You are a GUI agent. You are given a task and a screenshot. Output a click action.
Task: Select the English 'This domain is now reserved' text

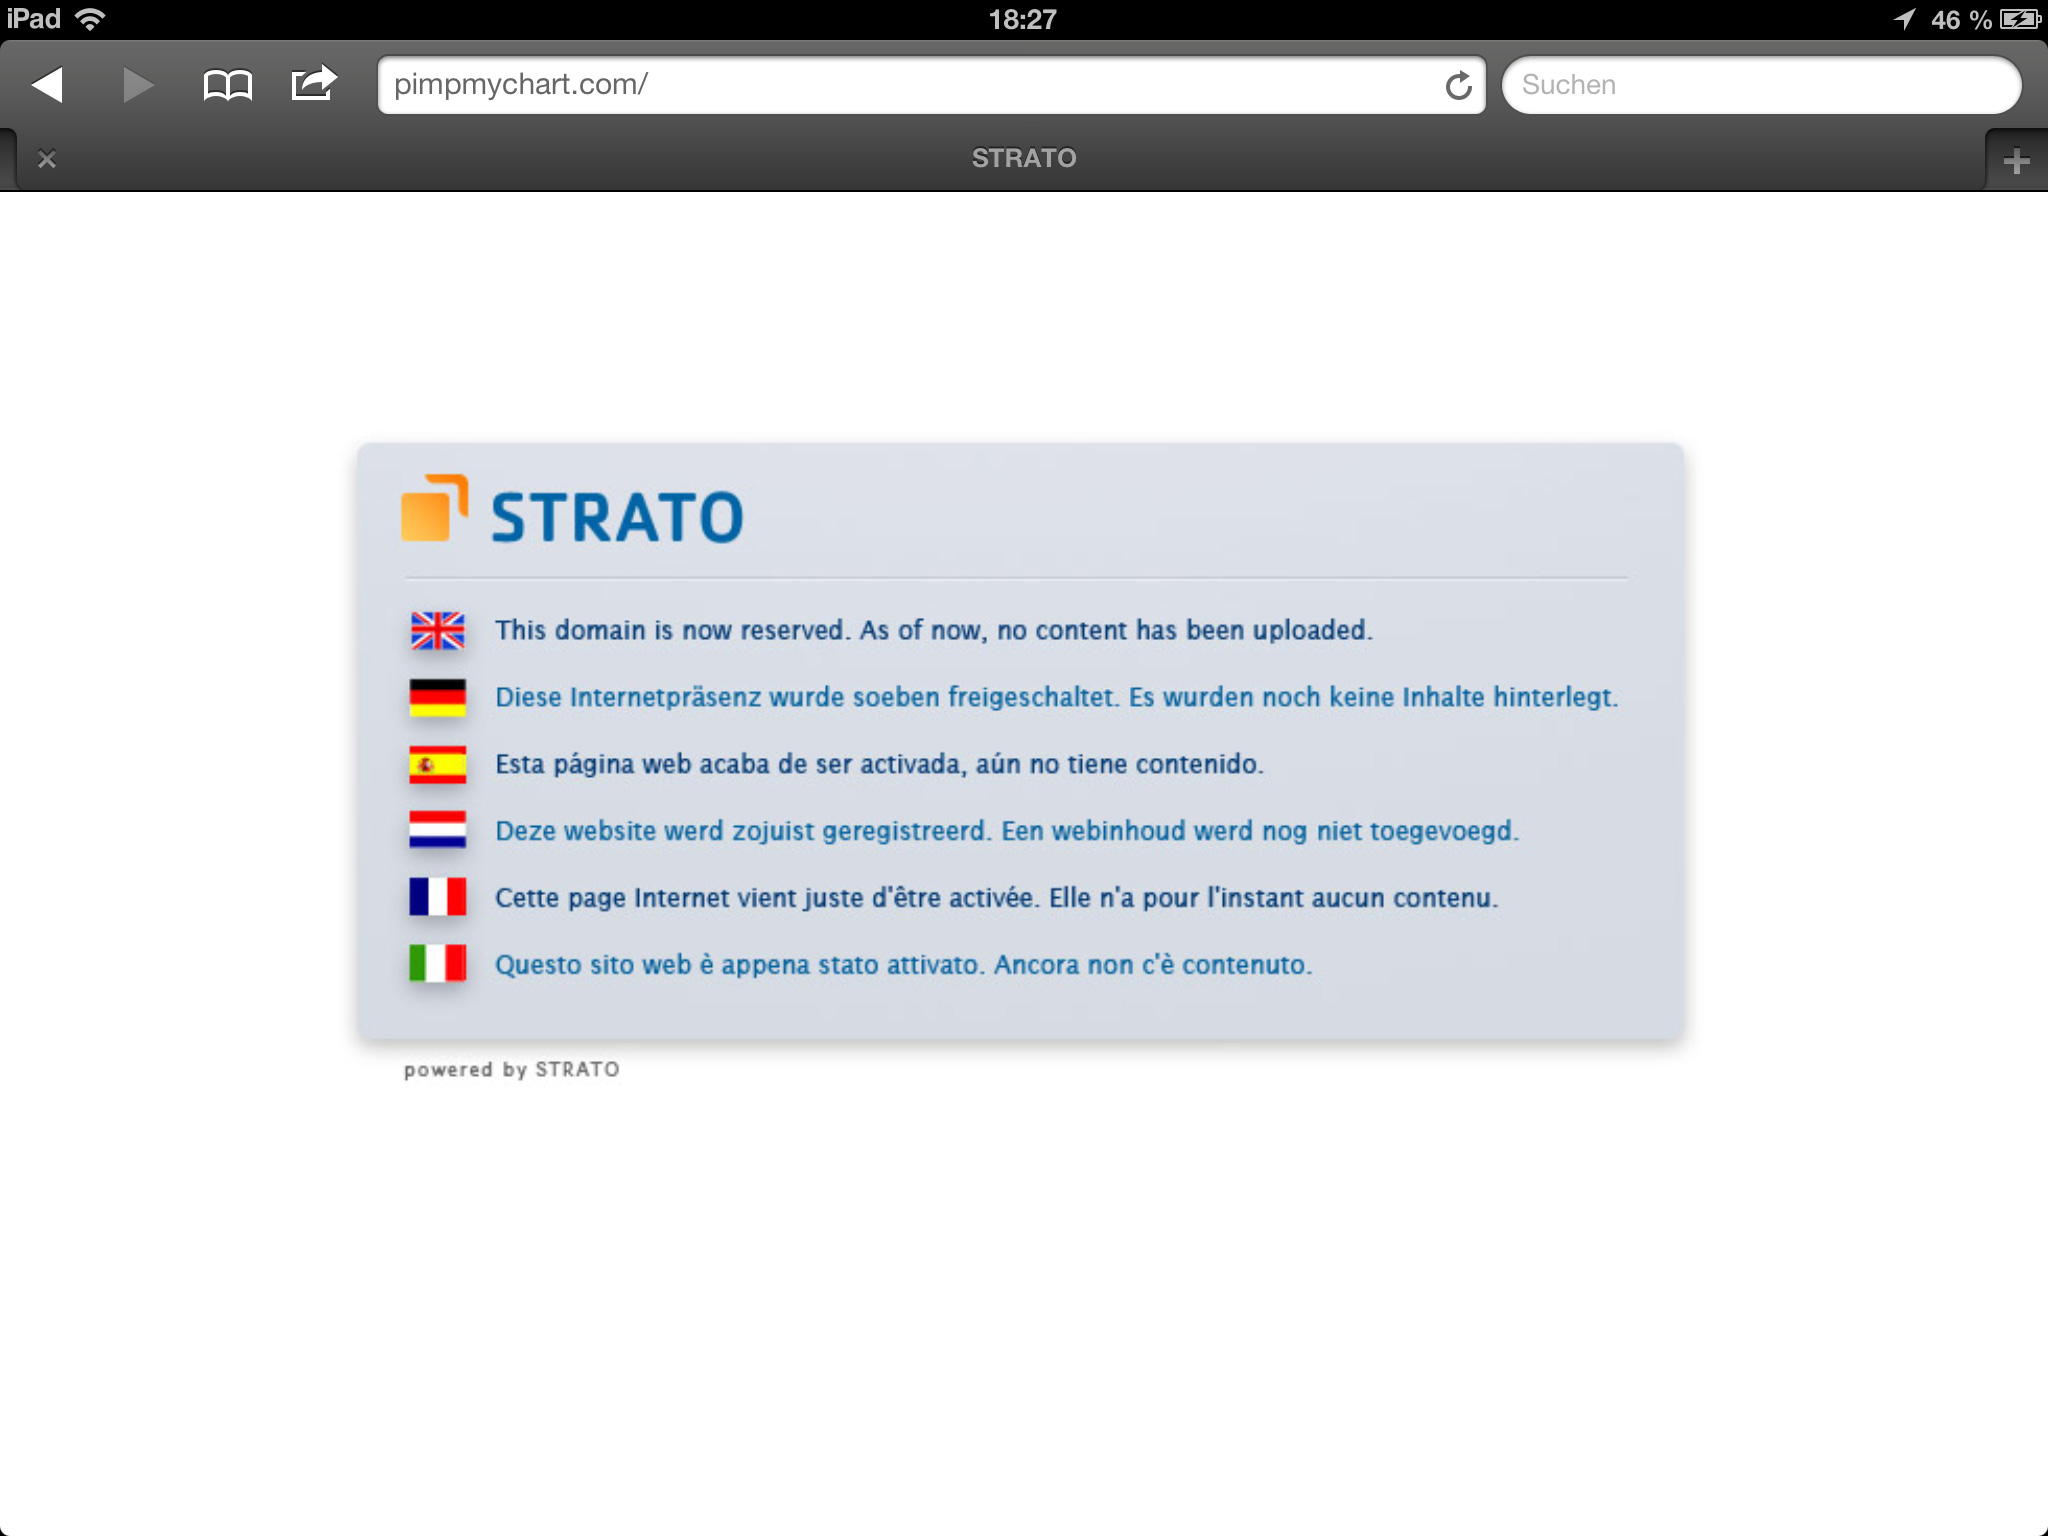point(934,630)
